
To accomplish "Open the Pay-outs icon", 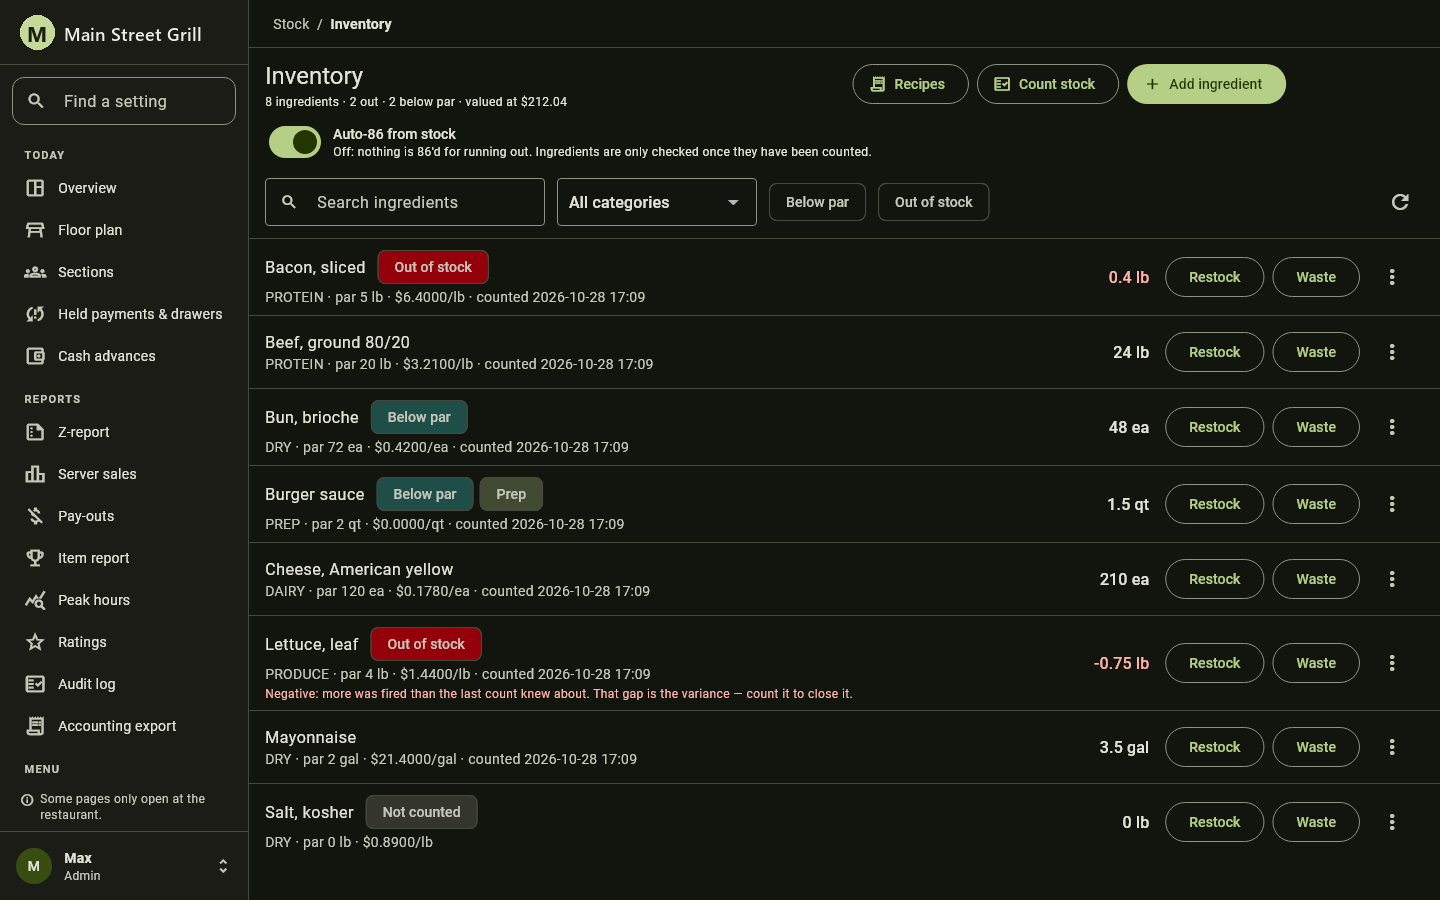I will pyautogui.click(x=35, y=516).
